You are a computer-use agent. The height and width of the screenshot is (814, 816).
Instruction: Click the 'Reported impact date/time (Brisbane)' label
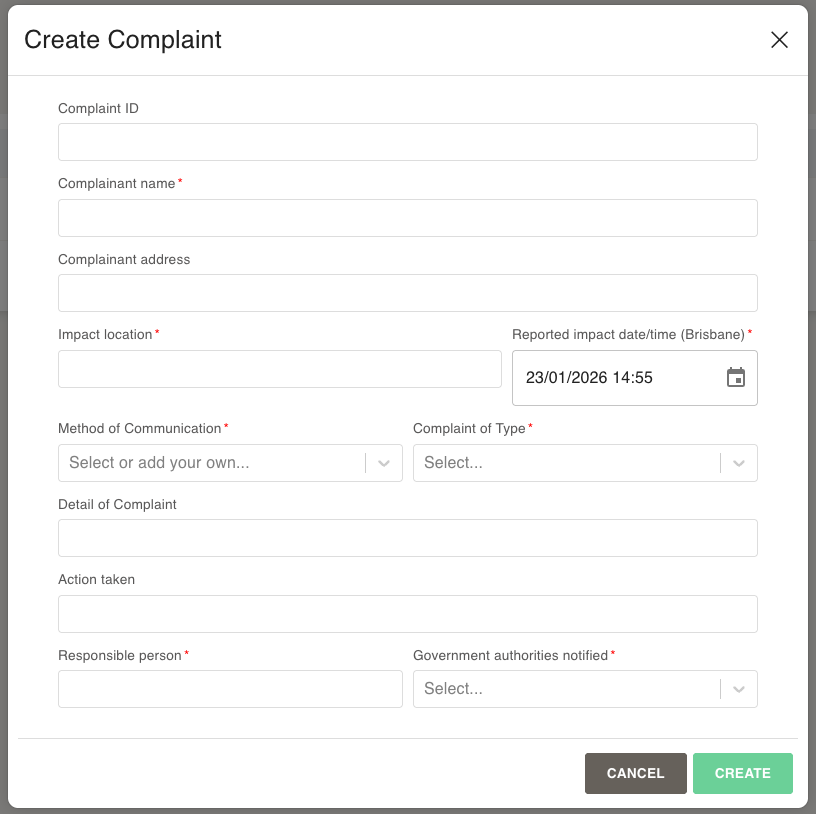628,335
